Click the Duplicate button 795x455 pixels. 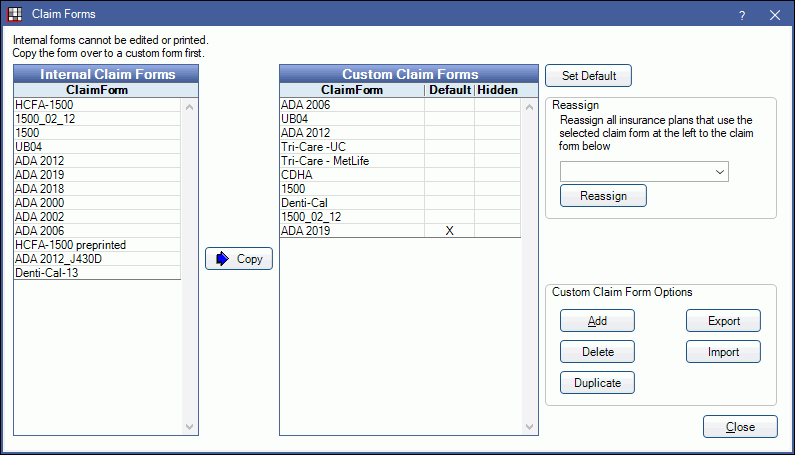click(x=597, y=382)
